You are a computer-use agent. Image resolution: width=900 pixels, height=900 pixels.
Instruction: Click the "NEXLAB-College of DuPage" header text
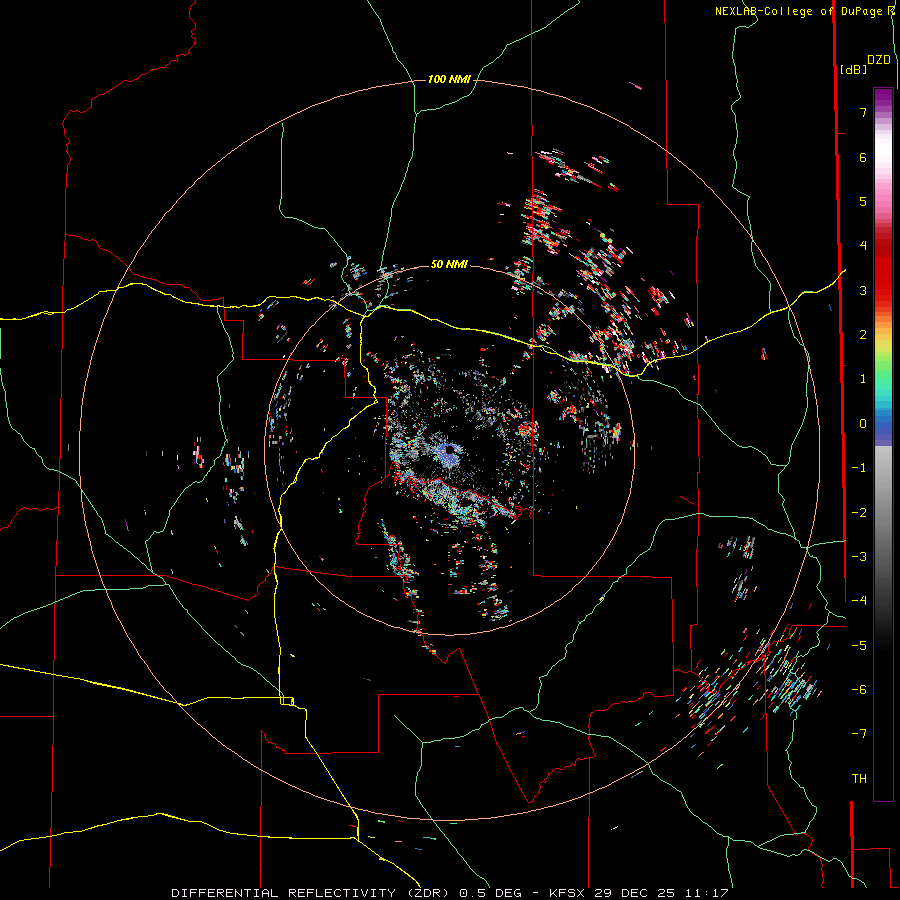tap(799, 11)
